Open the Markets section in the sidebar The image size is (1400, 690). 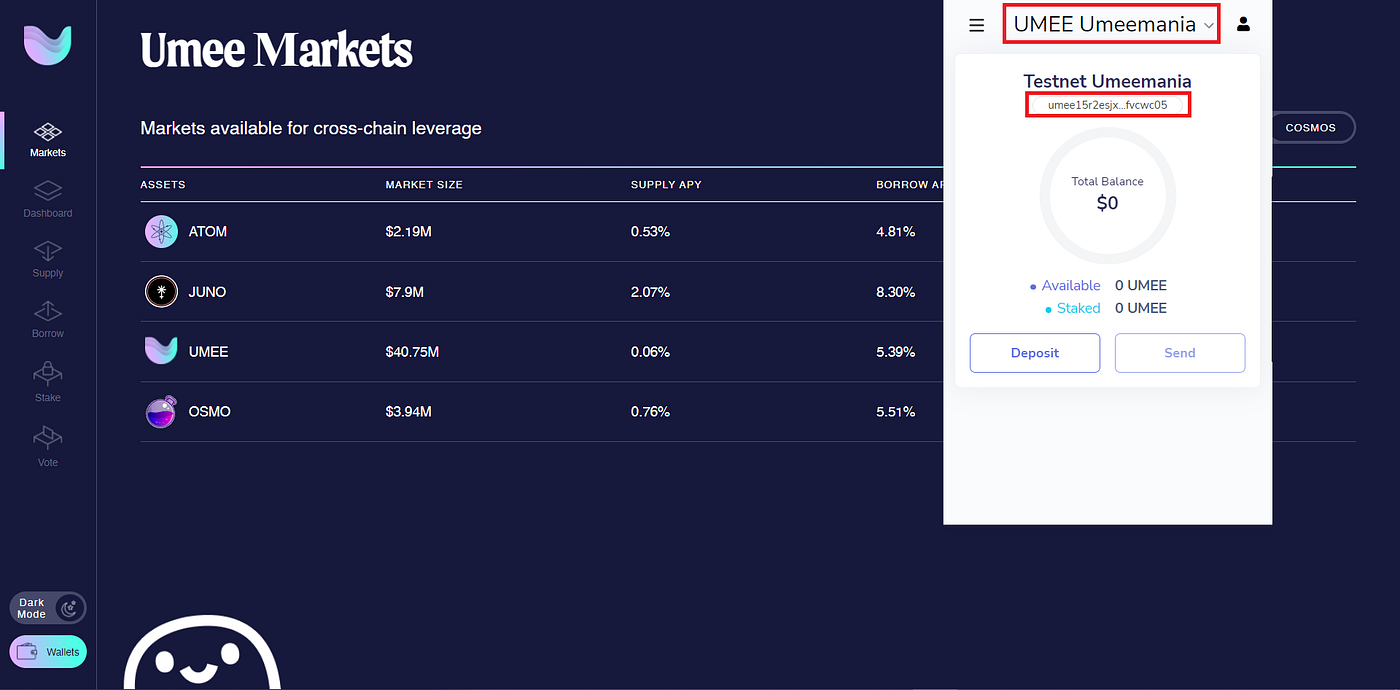point(48,140)
